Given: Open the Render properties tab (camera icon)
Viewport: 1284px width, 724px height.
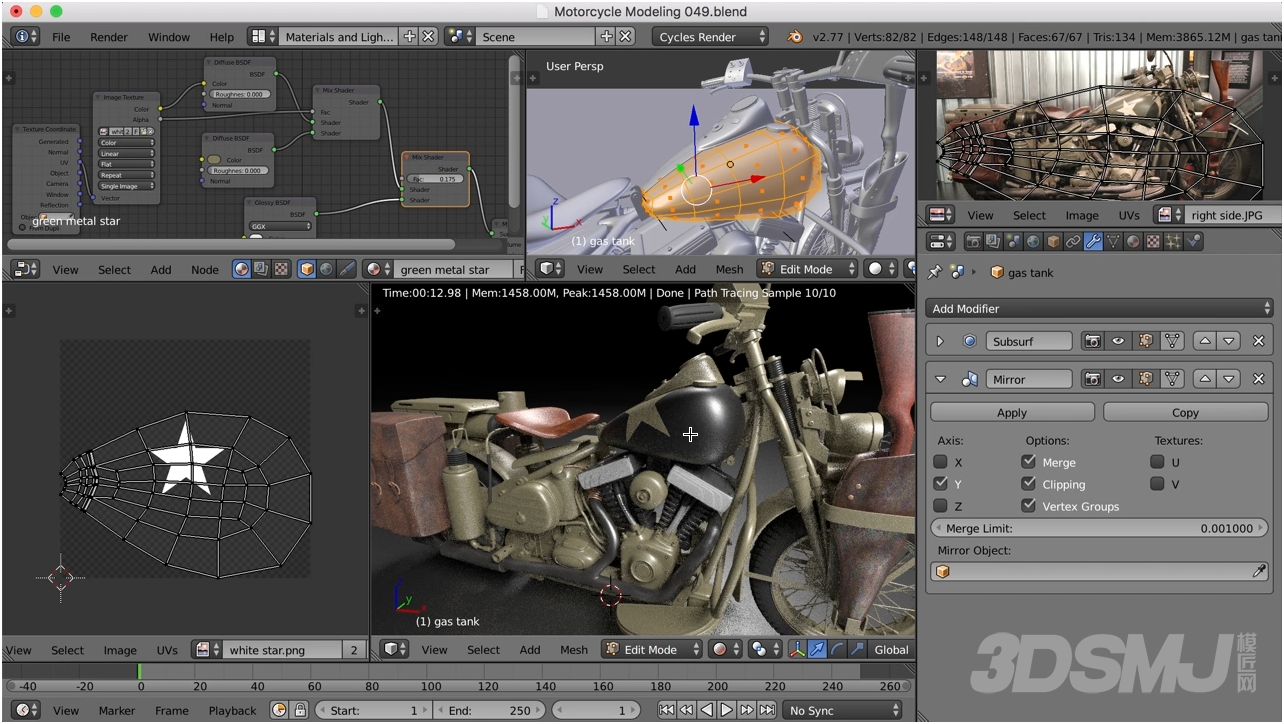Looking at the screenshot, I should click(x=972, y=241).
